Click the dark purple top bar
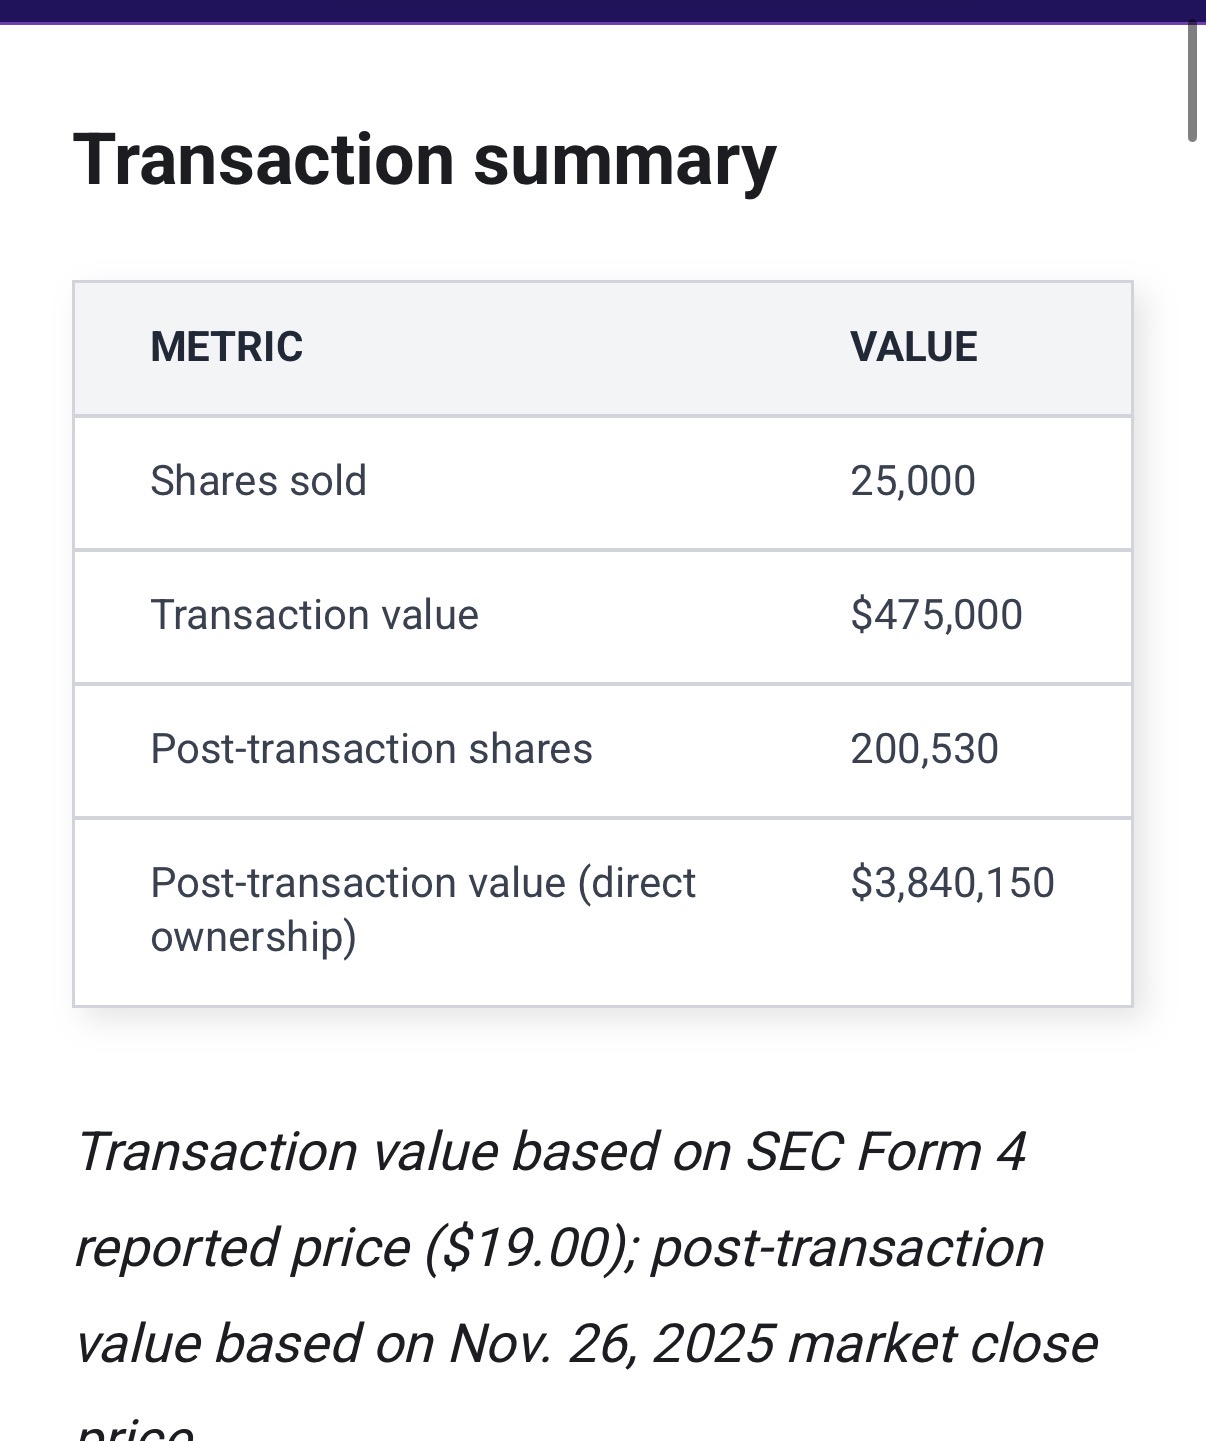This screenshot has width=1206, height=1441. [600, 10]
